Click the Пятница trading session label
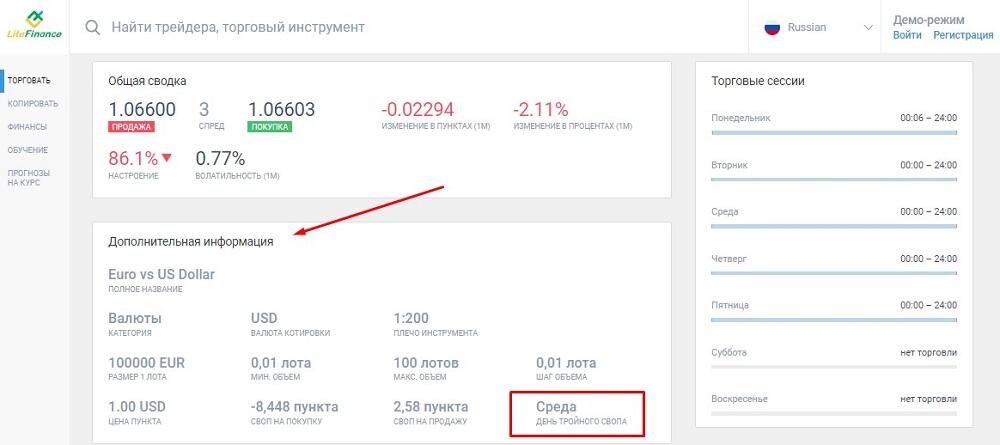The image size is (1000, 445). tap(730, 305)
